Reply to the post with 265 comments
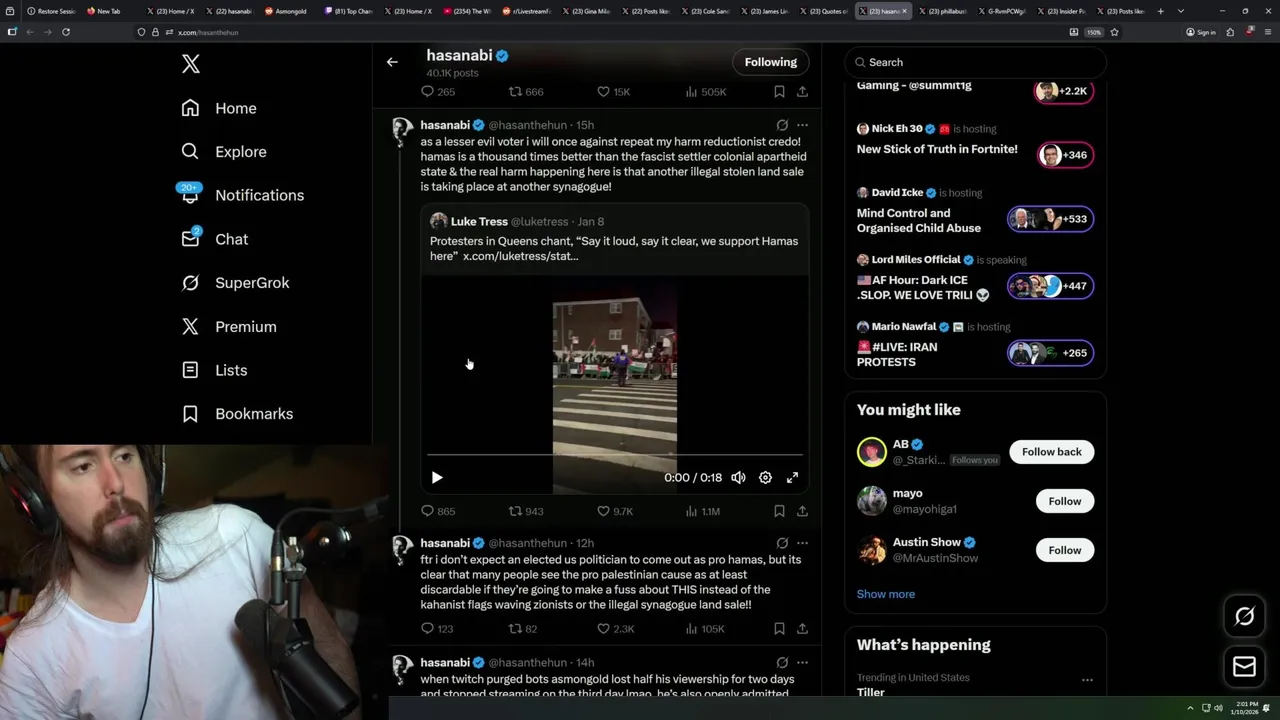The height and width of the screenshot is (720, 1280). (438, 92)
